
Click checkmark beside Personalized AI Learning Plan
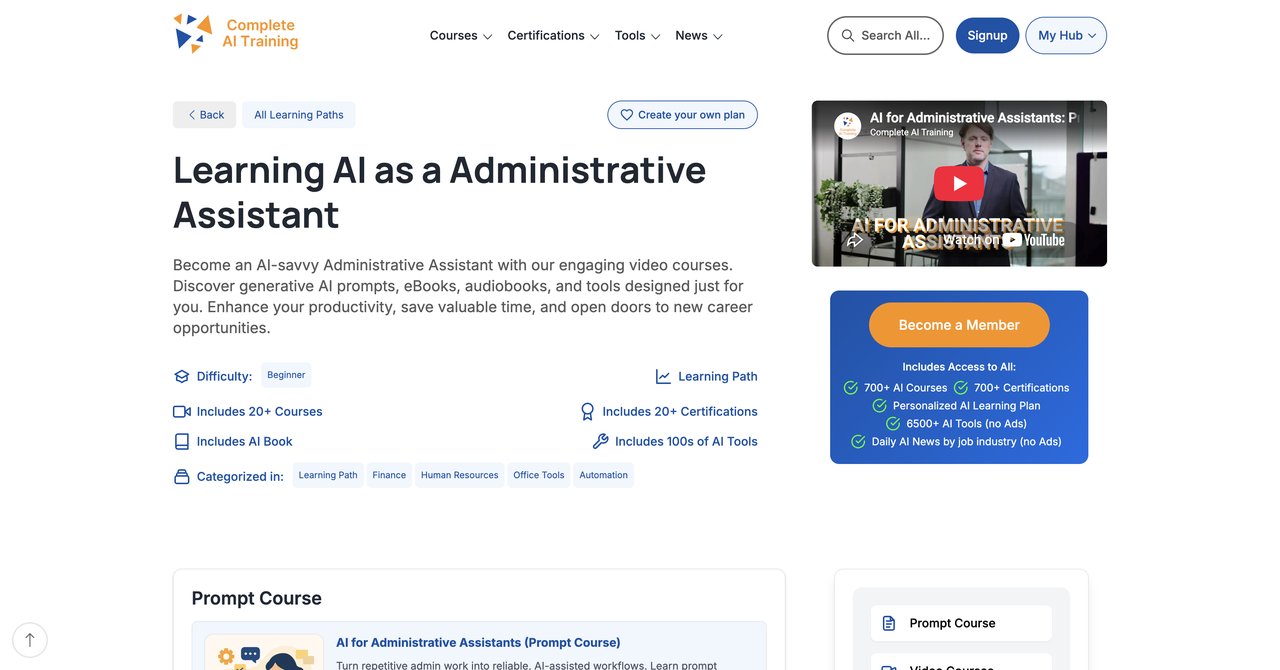pos(880,406)
